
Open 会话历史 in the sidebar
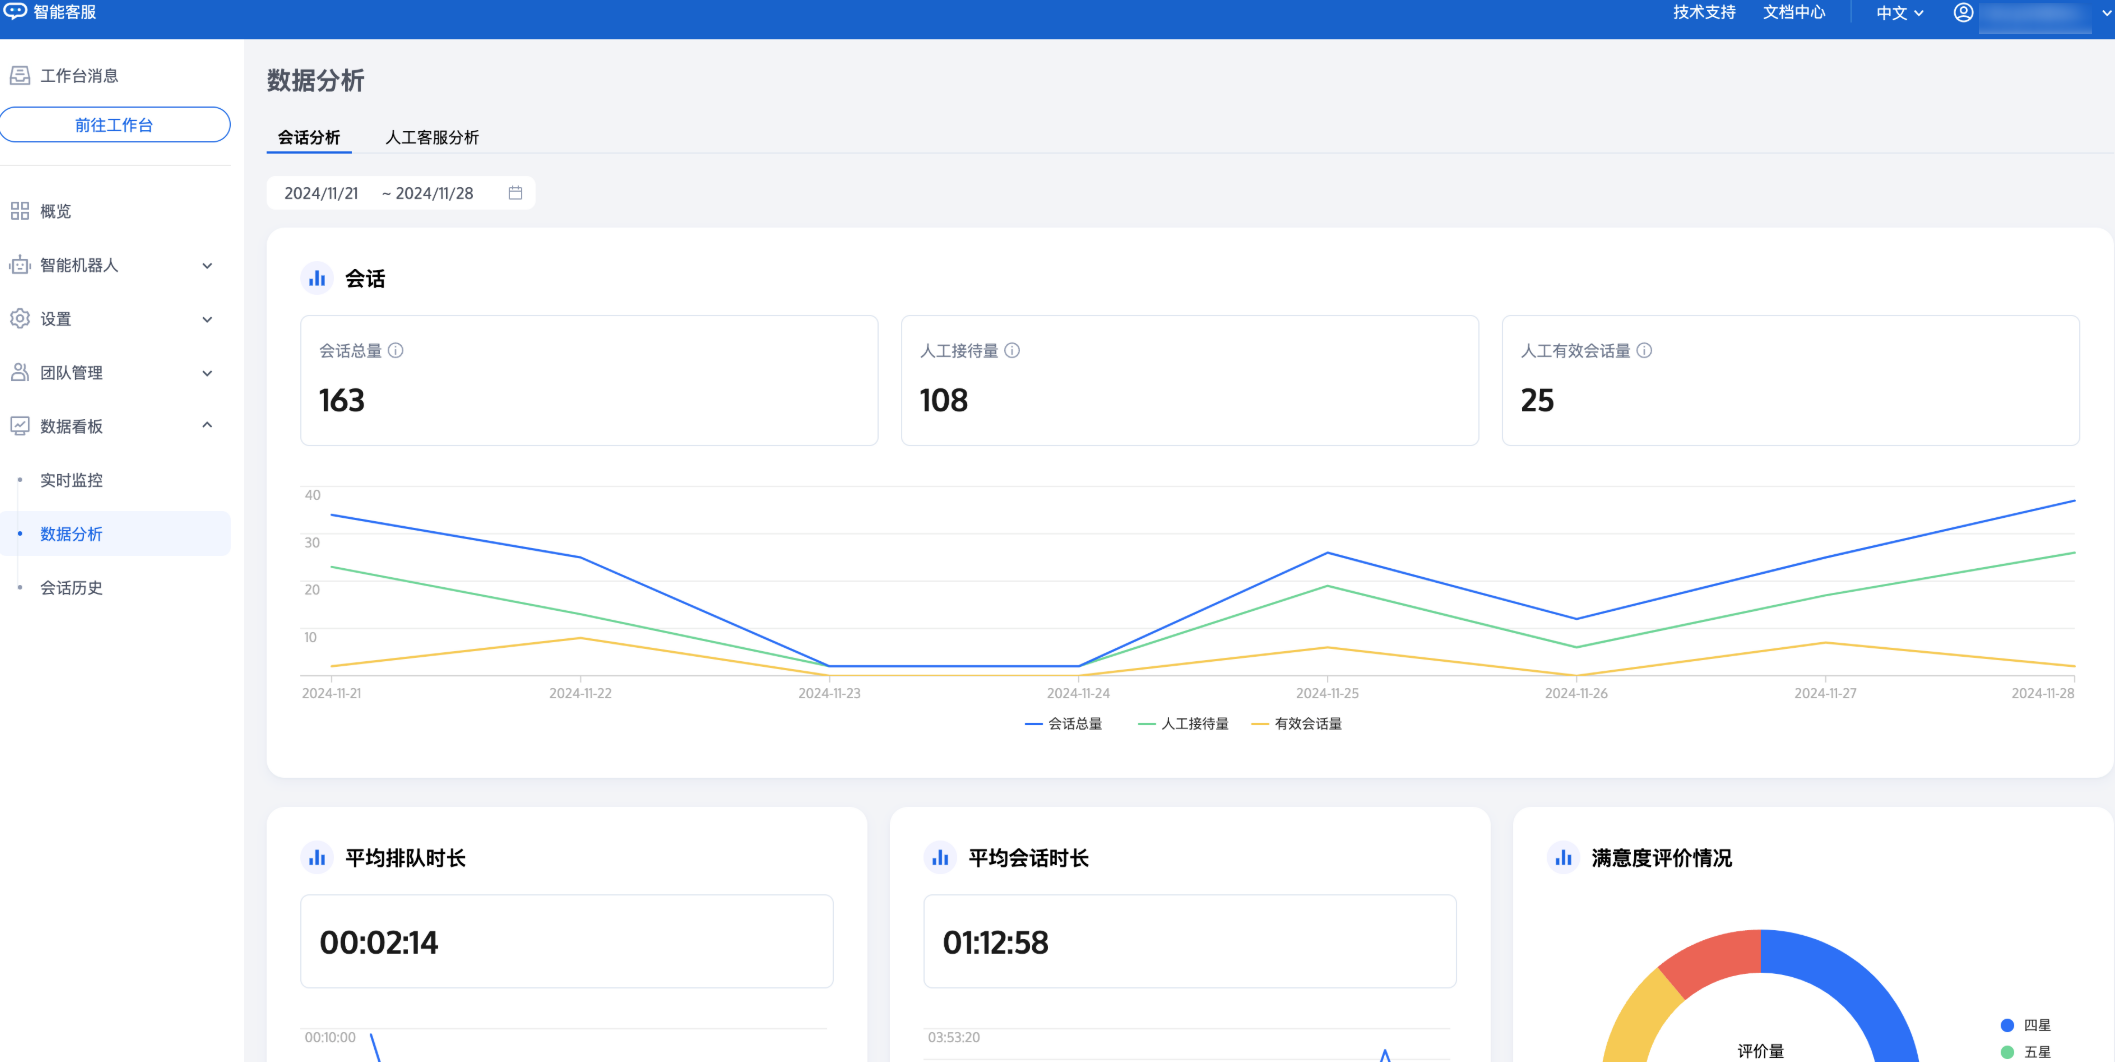click(x=71, y=588)
